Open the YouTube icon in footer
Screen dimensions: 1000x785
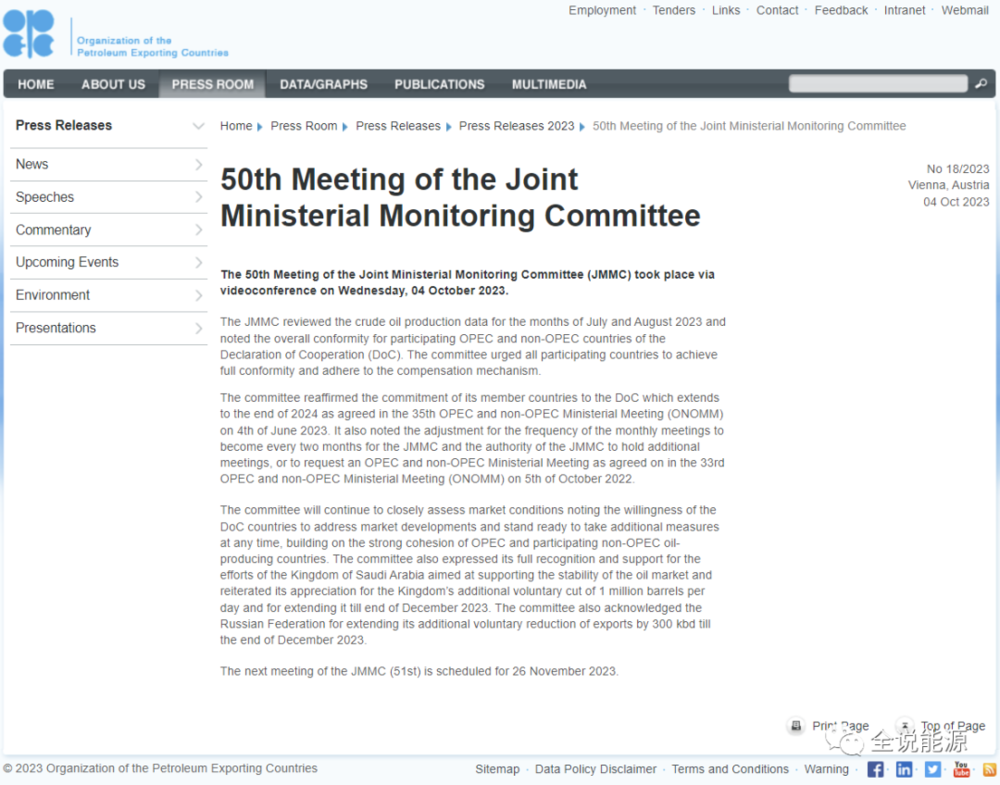[961, 769]
